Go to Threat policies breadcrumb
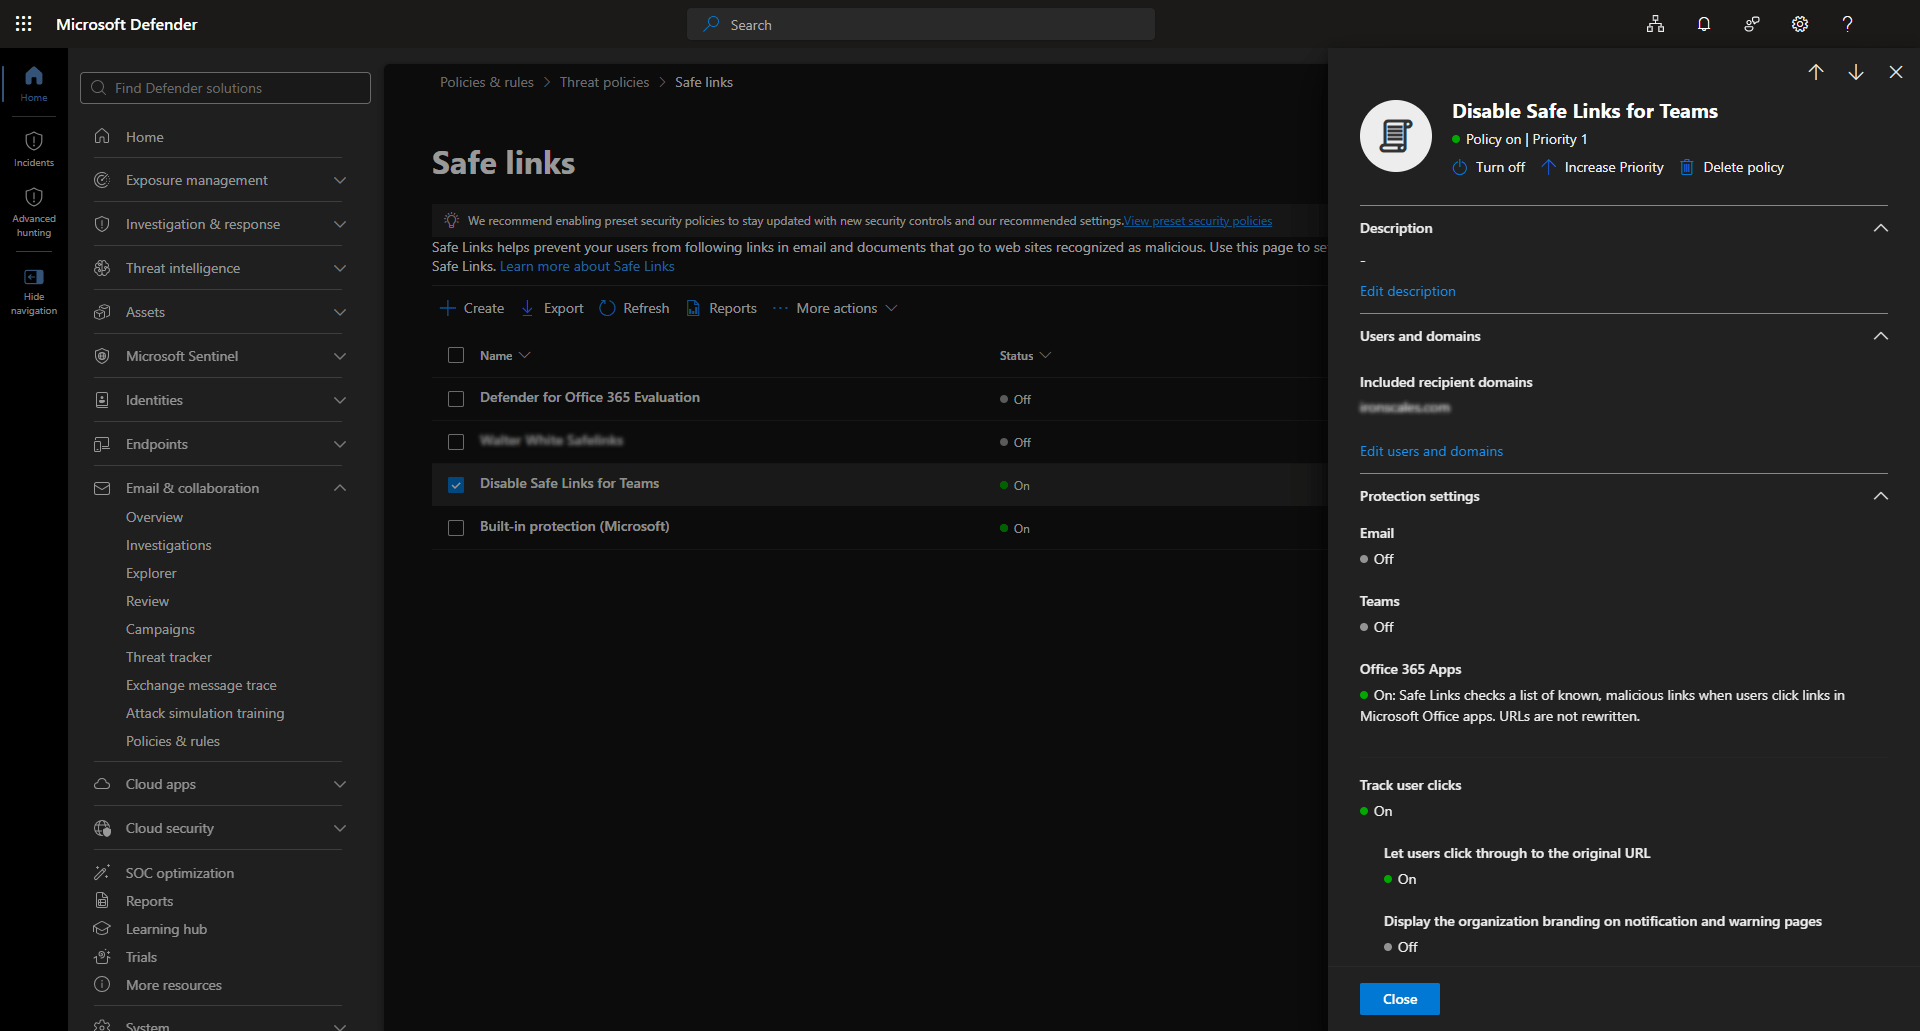Screen dimensions: 1920x1031 coord(604,82)
